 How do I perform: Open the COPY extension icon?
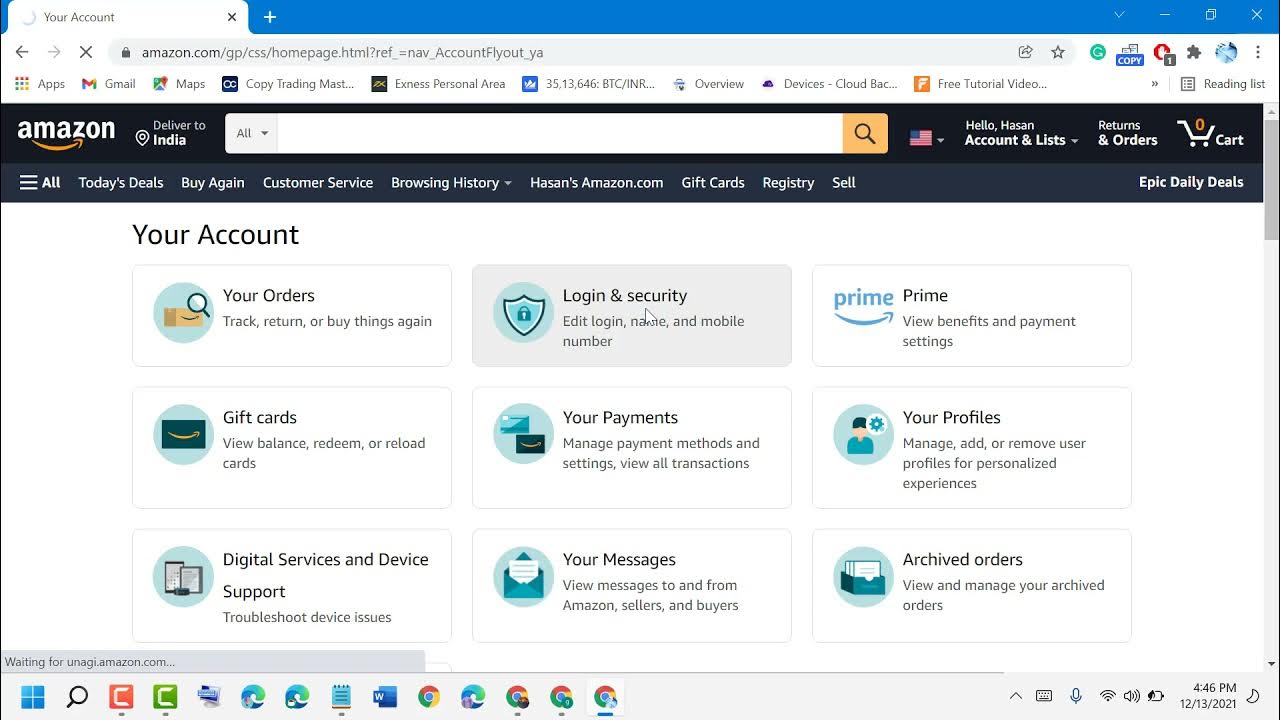point(1130,54)
